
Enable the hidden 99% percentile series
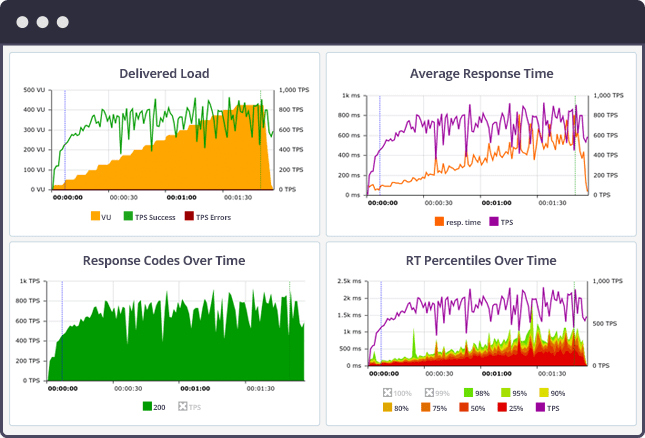[429, 392]
